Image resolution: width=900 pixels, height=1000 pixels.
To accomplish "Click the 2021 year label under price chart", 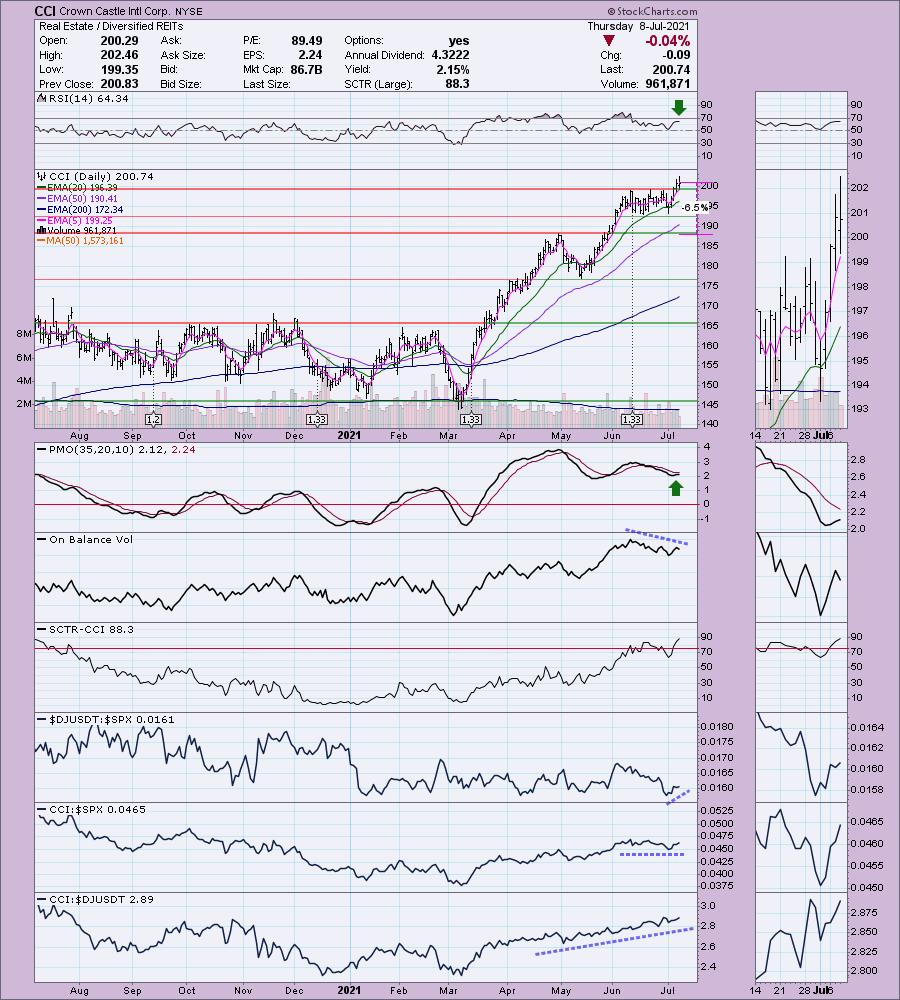I will pyautogui.click(x=349, y=436).
